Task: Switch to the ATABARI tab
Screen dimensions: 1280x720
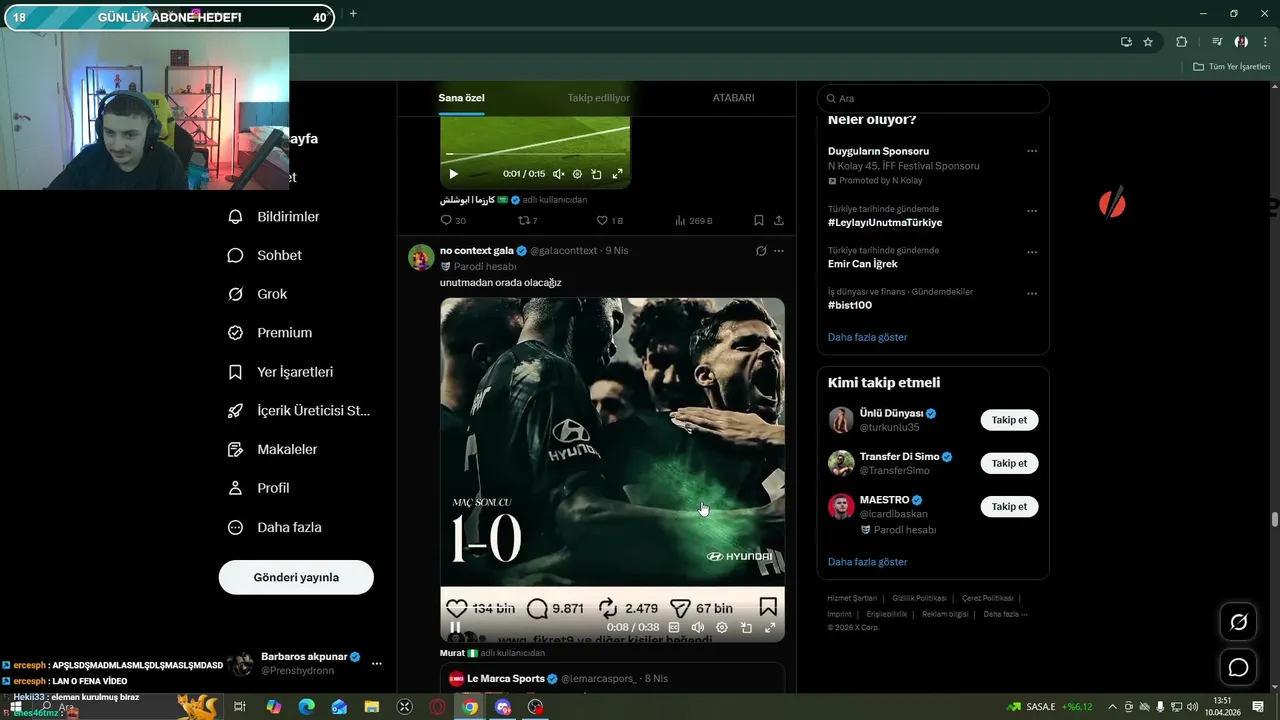Action: point(733,98)
